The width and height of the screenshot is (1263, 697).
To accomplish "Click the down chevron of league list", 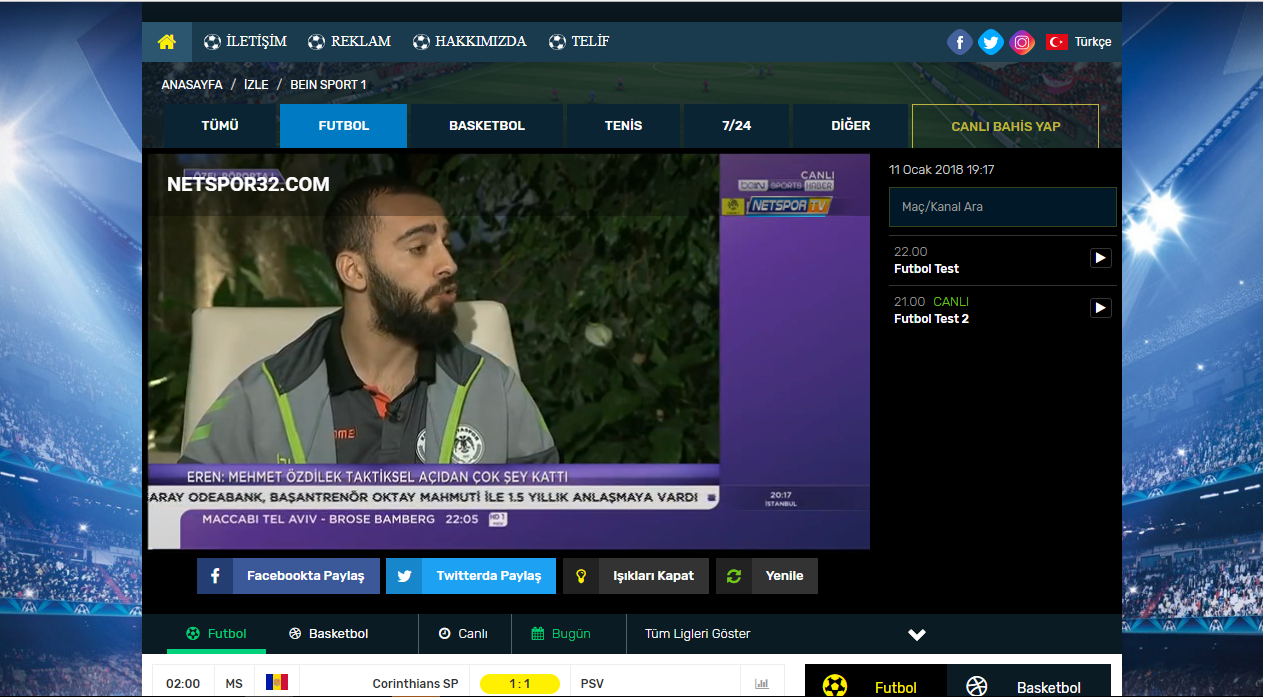I will tap(917, 634).
